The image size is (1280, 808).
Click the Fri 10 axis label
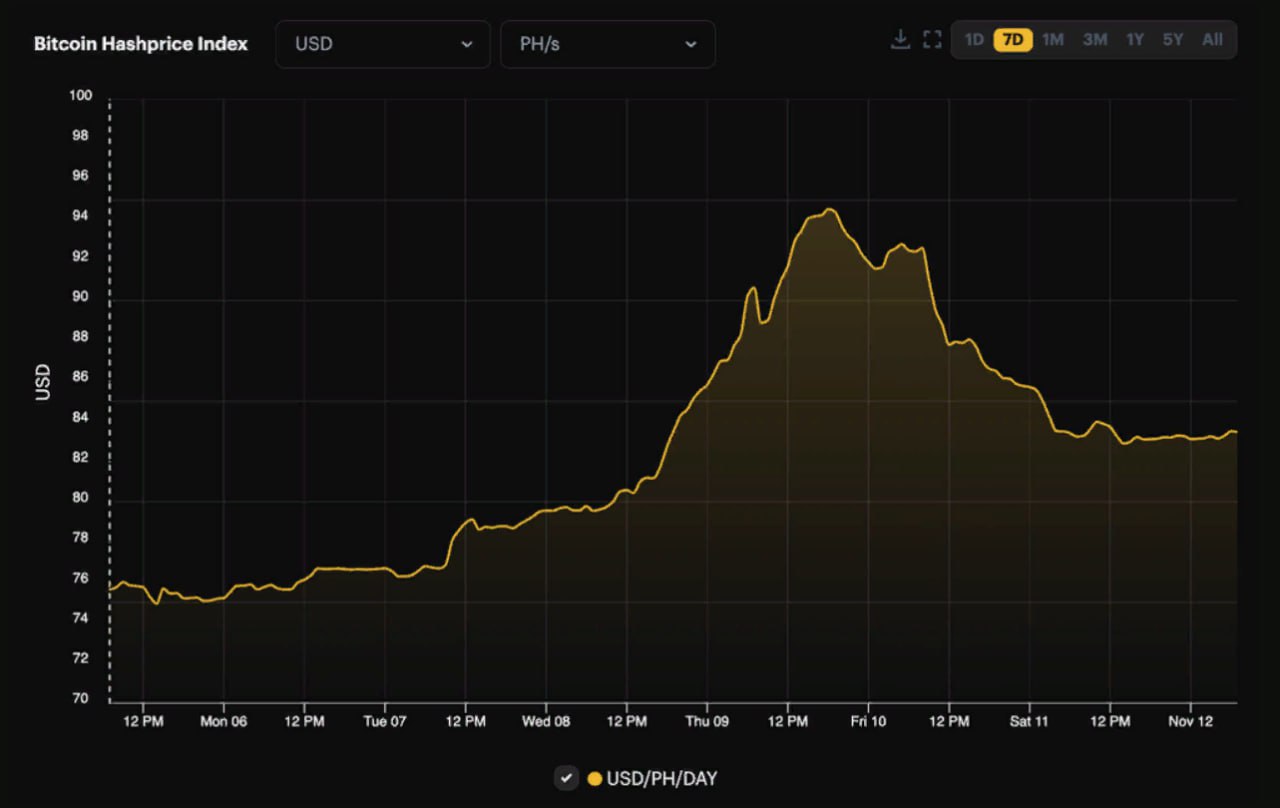coord(868,721)
